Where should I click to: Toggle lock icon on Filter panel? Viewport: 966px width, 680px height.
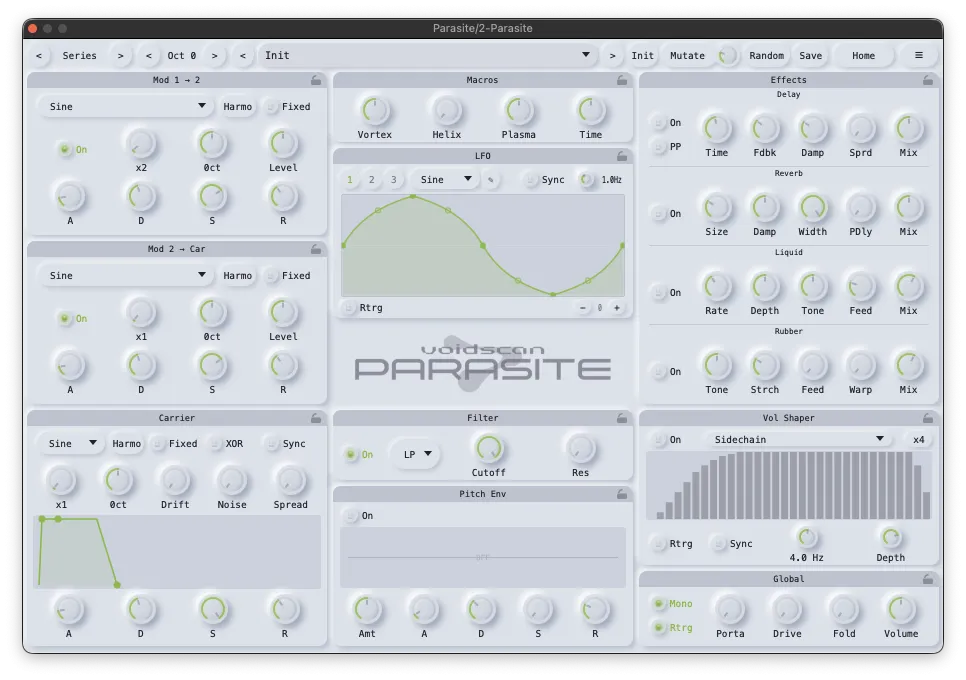pyautogui.click(x=622, y=418)
